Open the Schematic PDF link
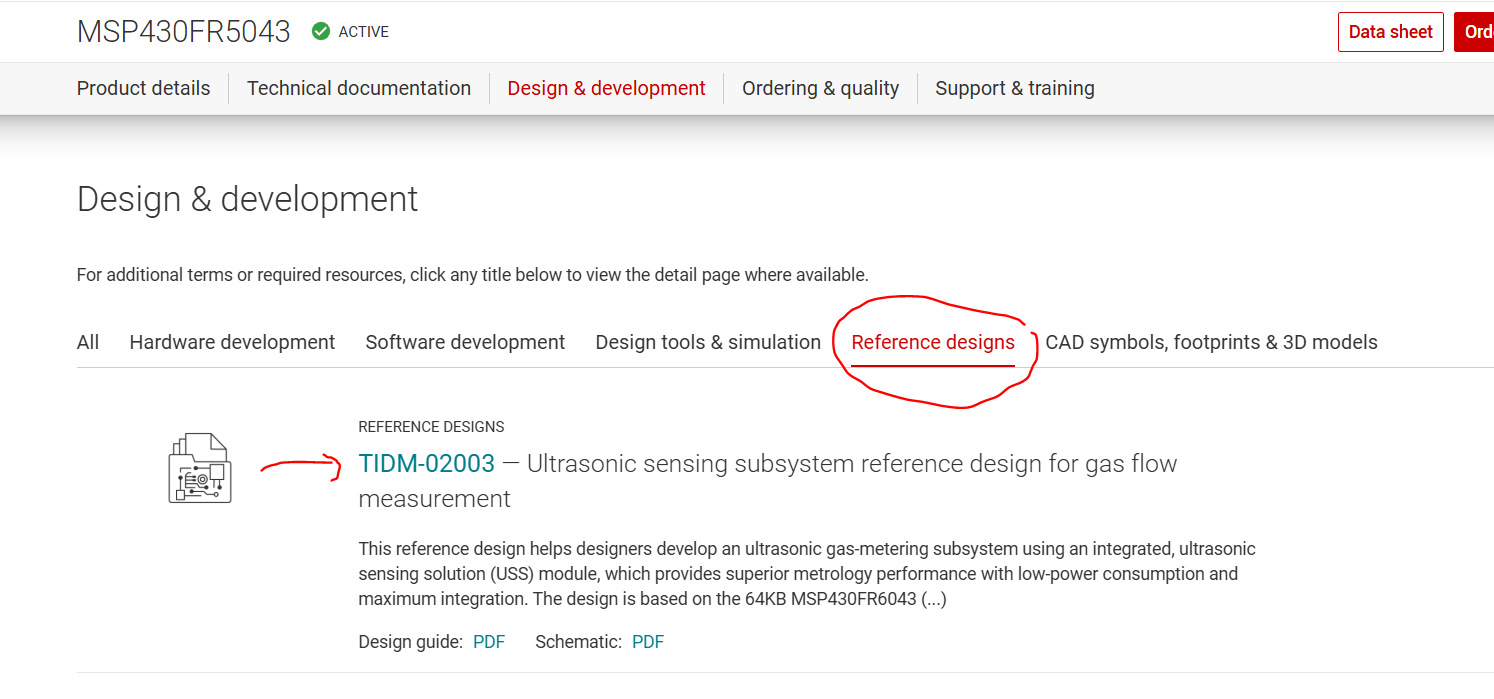 coord(648,642)
